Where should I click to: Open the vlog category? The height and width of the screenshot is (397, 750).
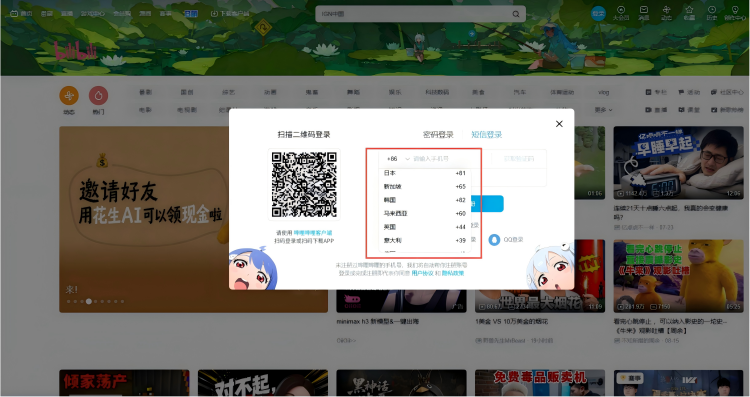pyautogui.click(x=604, y=92)
